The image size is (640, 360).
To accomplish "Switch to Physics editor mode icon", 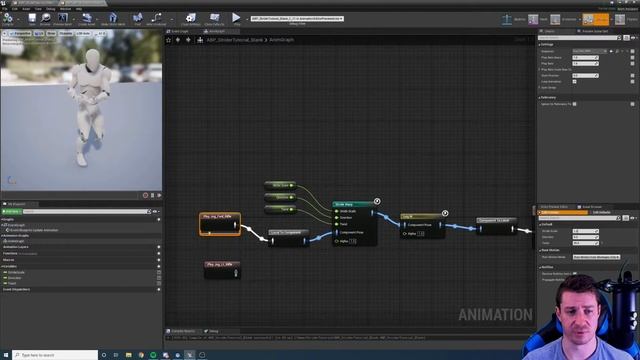I will click(620, 19).
